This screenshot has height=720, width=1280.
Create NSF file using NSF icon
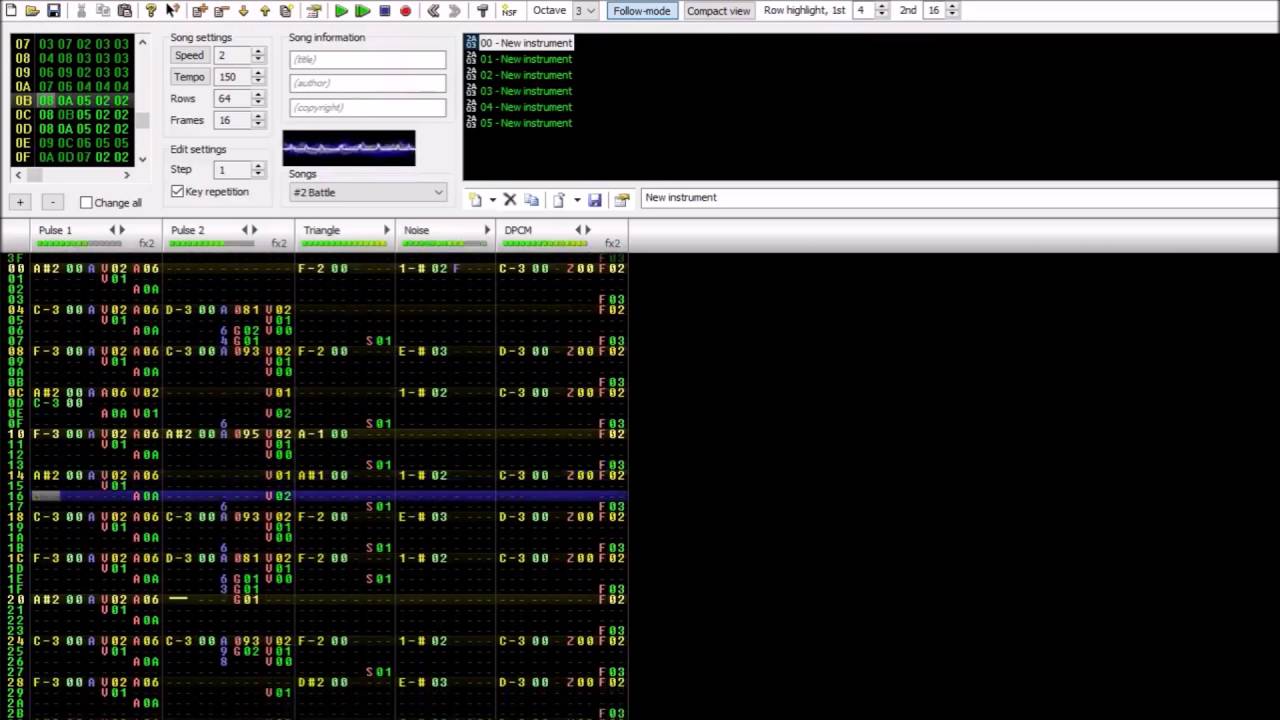[509, 11]
